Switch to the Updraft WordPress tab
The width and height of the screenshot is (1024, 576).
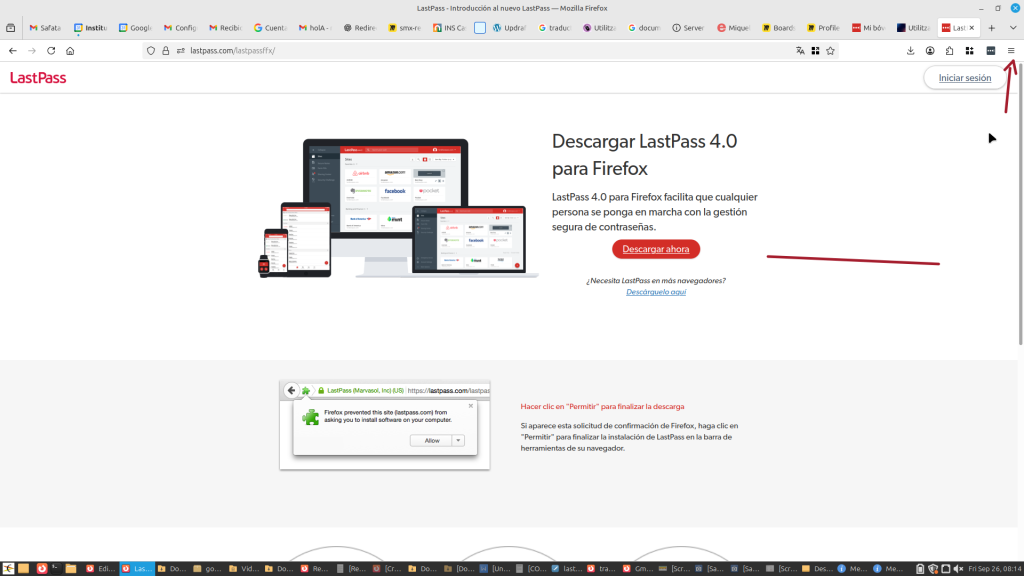pos(511,28)
